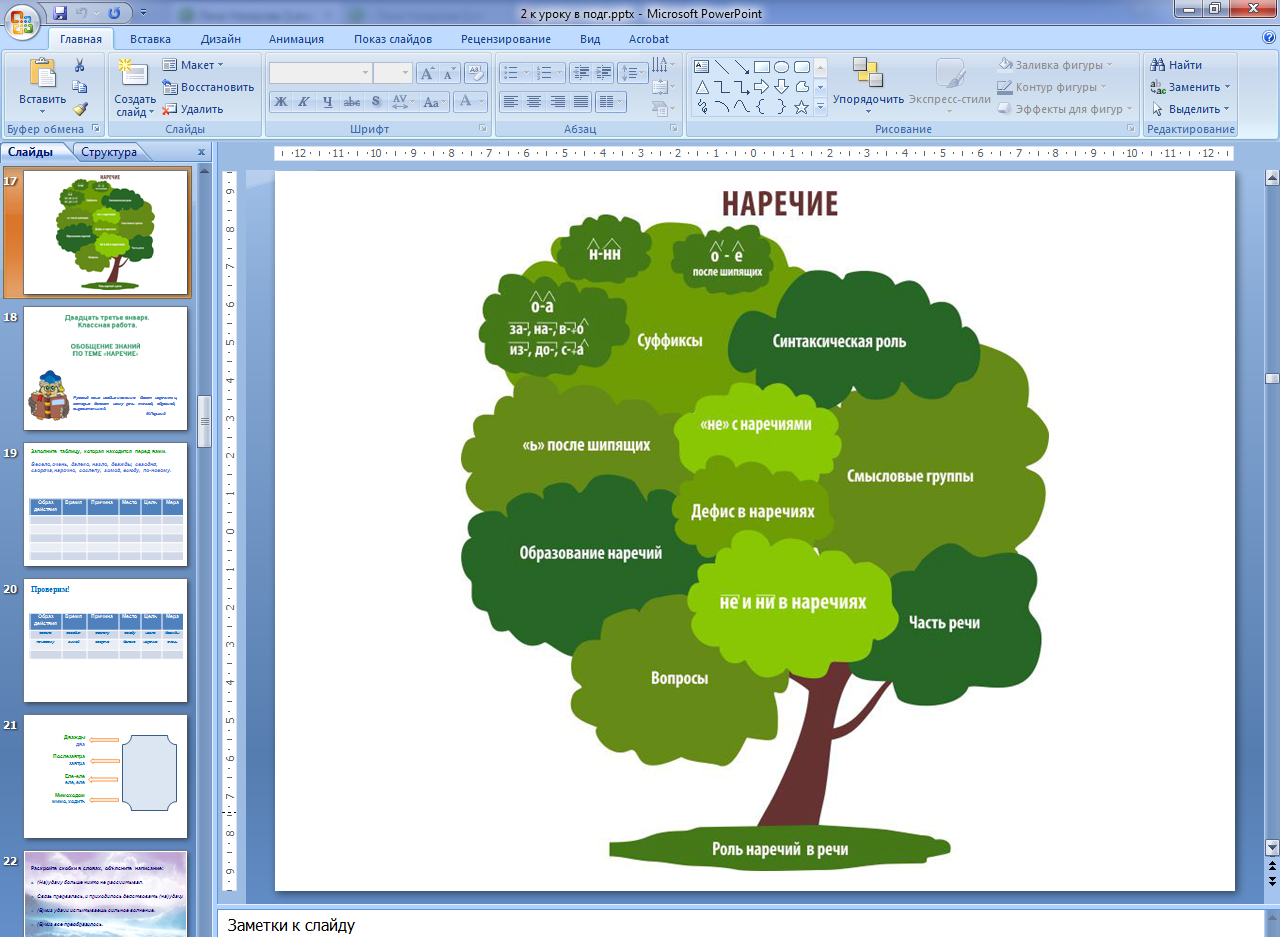Jump to the next slide with the double-down arrow
The image size is (1280, 937).
click(x=1272, y=881)
